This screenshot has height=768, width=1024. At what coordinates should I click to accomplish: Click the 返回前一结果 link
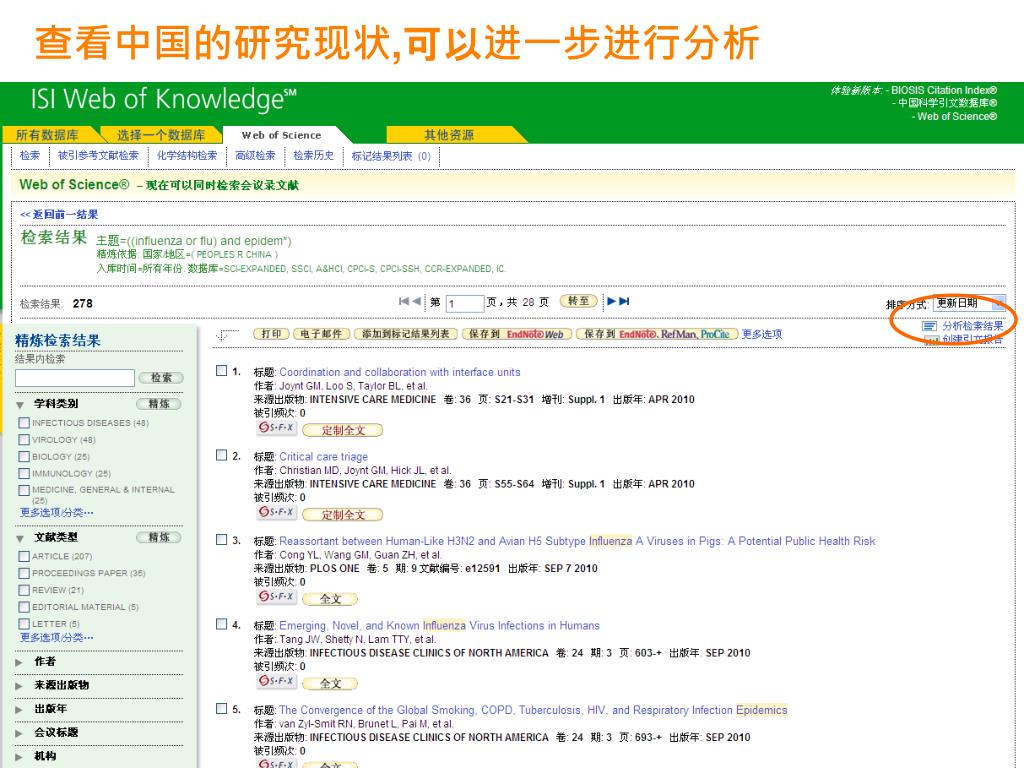point(59,214)
